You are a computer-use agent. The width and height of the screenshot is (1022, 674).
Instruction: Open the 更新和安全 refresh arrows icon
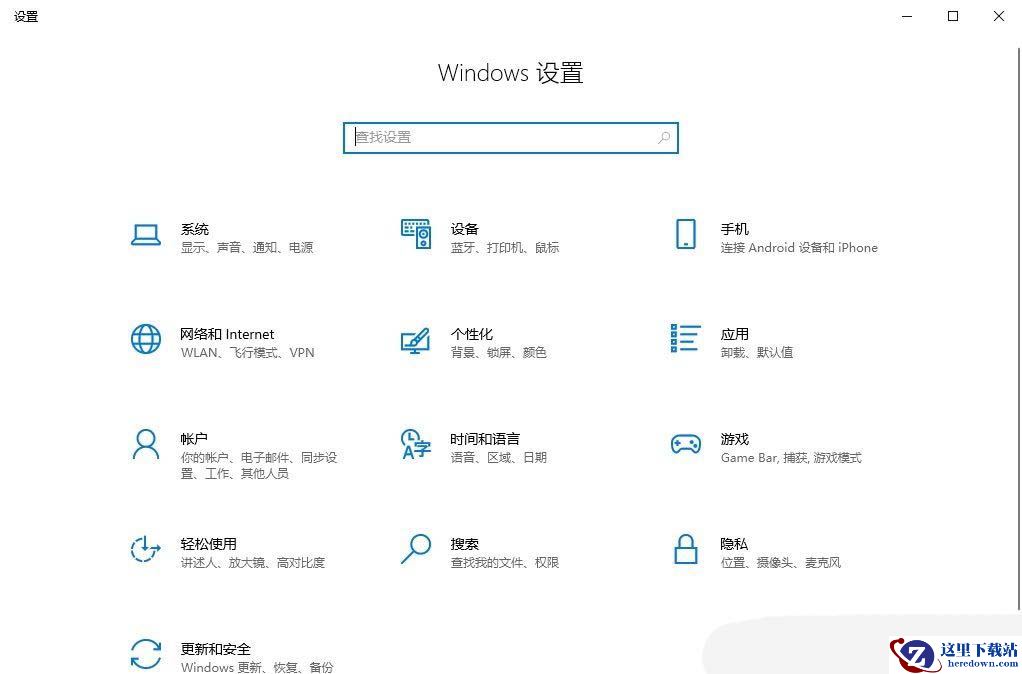pyautogui.click(x=145, y=654)
